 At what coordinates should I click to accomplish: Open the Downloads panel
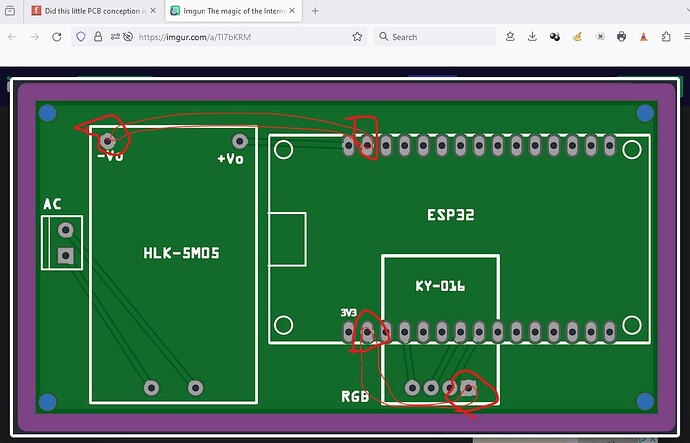(532, 37)
